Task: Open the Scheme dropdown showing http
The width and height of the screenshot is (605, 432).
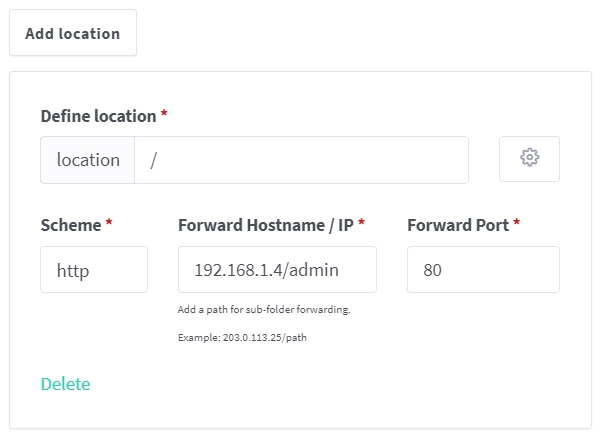Action: pyautogui.click(x=94, y=270)
